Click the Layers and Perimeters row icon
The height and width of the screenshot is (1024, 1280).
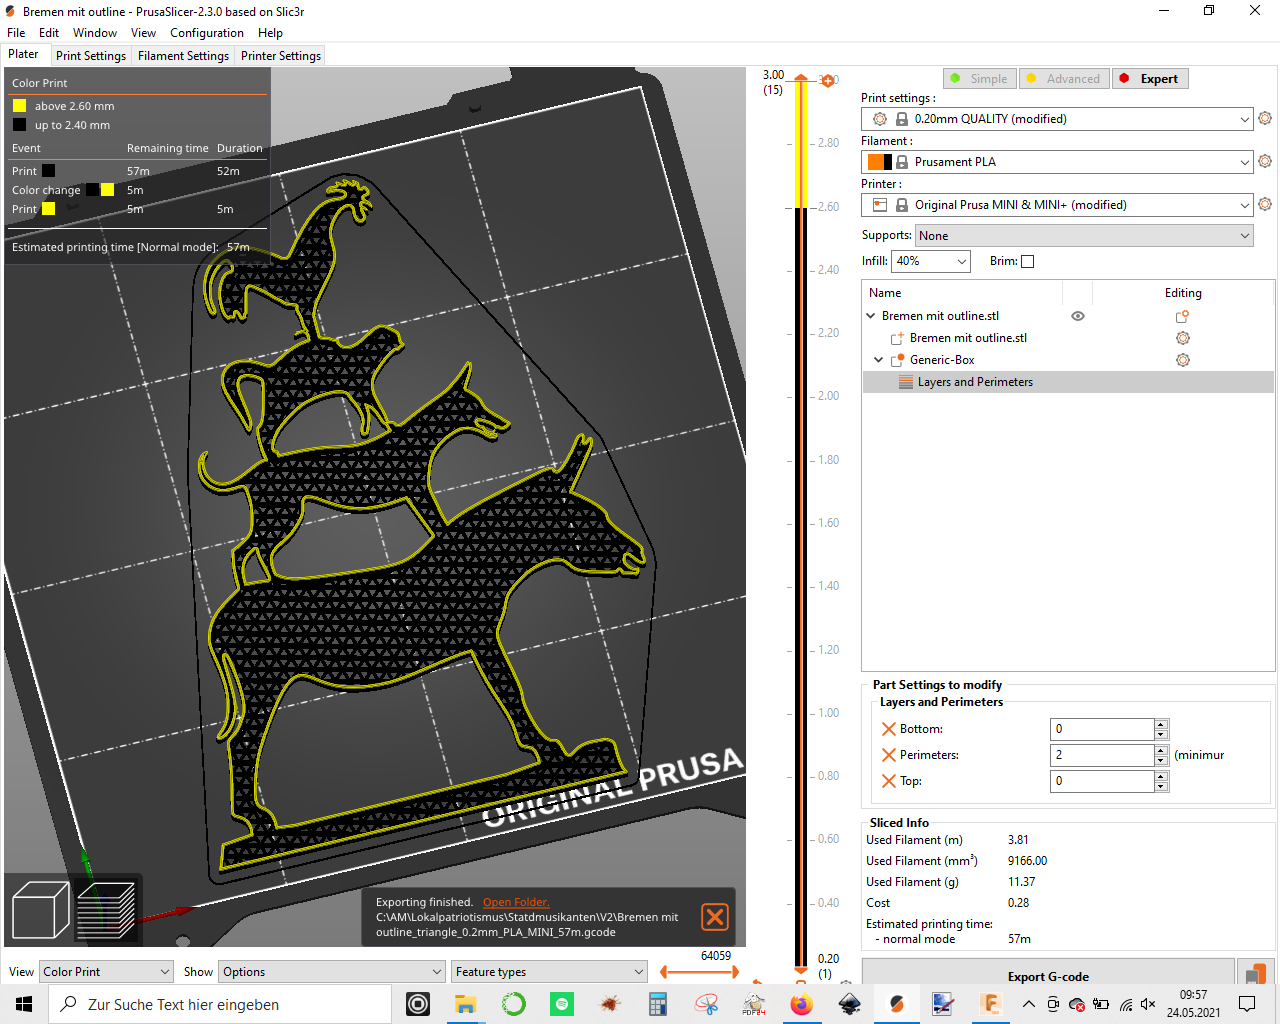(x=905, y=382)
